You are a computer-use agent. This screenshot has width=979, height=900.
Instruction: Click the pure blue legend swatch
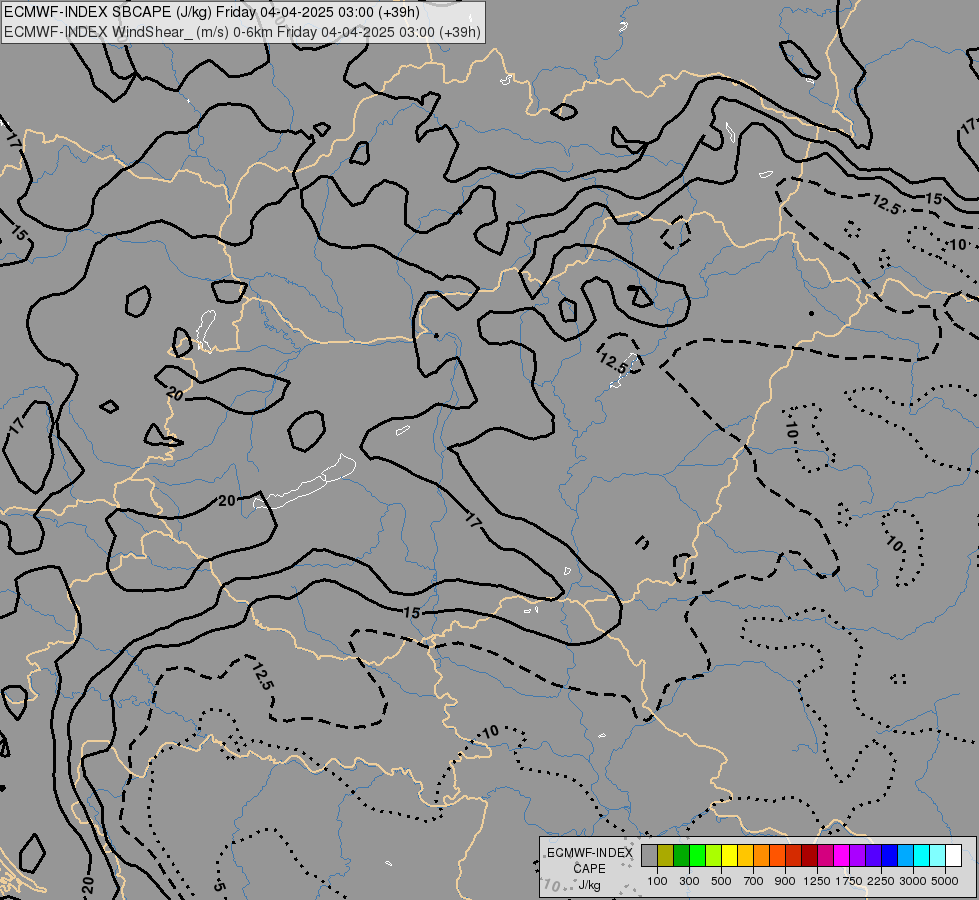click(x=889, y=856)
